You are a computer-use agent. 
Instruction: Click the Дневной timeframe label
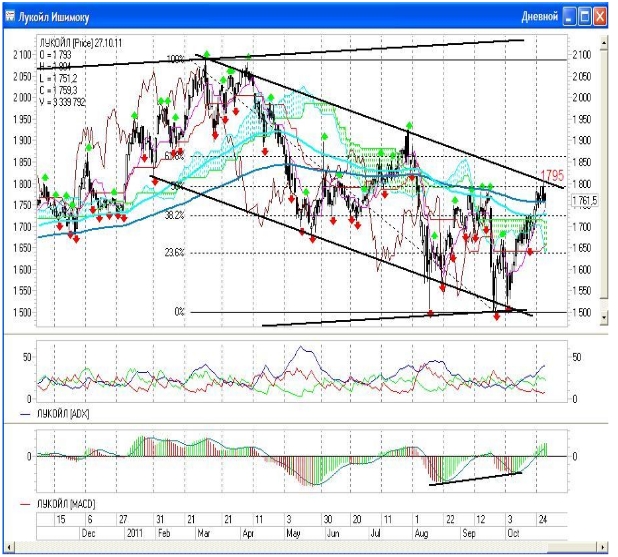(539, 17)
